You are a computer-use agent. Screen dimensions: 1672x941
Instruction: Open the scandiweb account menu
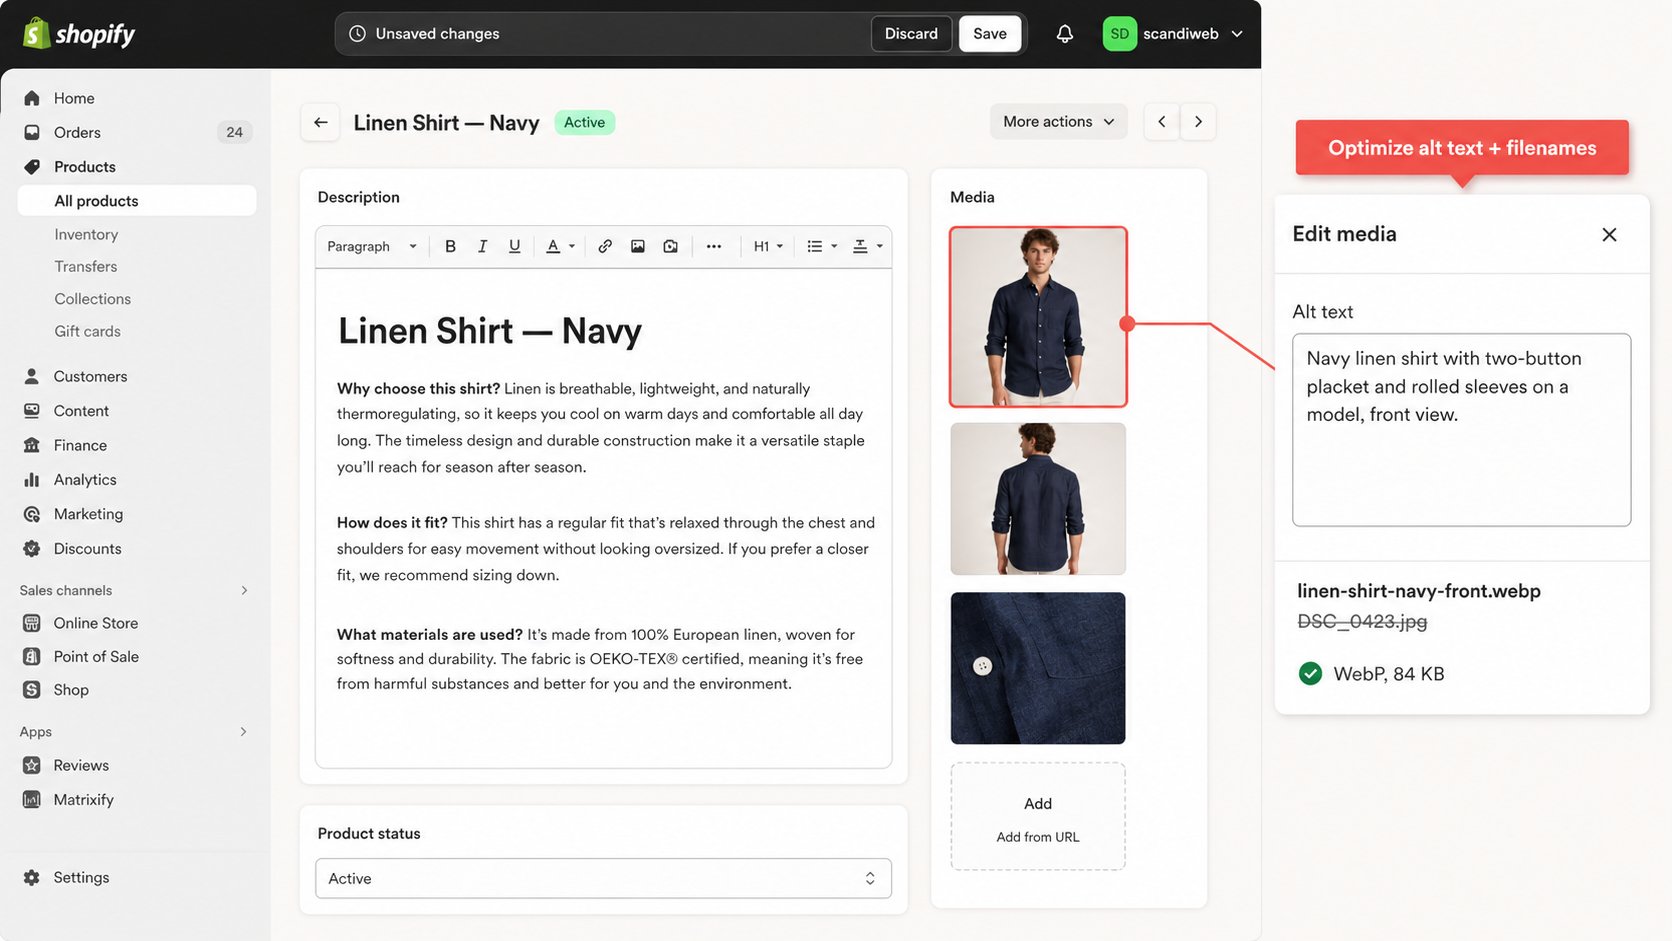(1180, 33)
